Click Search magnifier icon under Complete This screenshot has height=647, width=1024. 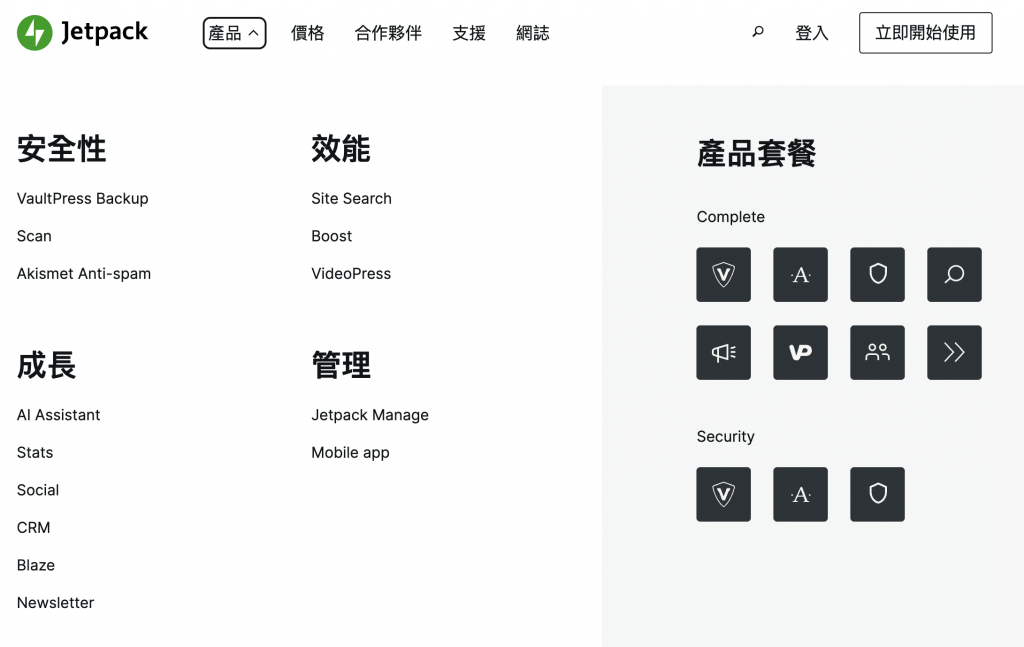click(954, 274)
